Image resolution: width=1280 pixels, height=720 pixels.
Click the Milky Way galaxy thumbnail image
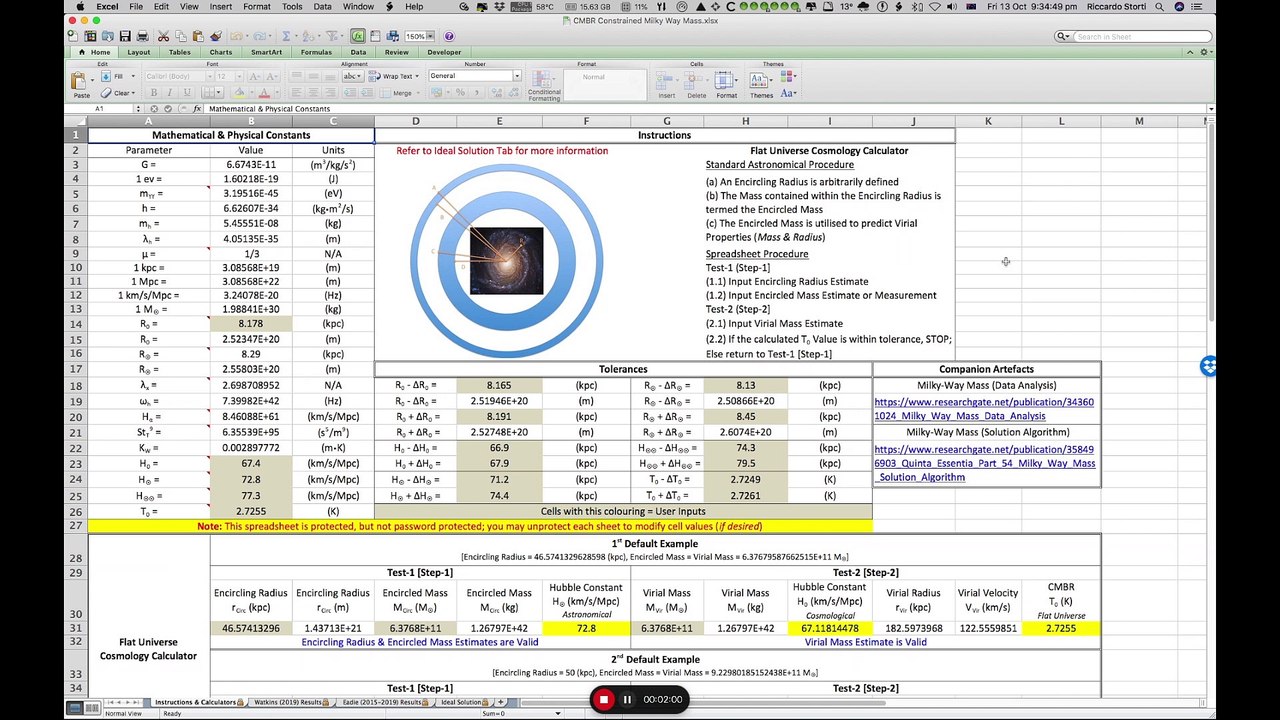(x=506, y=261)
